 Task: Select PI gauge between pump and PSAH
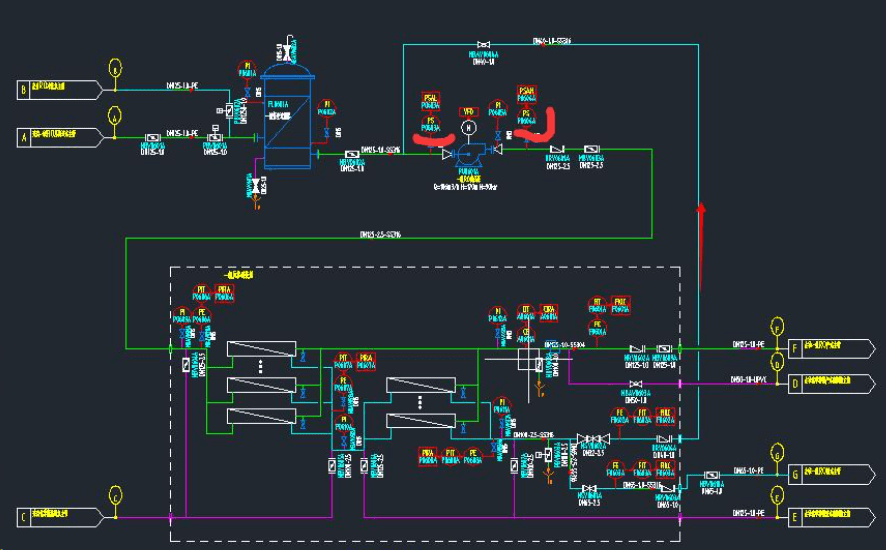point(498,109)
